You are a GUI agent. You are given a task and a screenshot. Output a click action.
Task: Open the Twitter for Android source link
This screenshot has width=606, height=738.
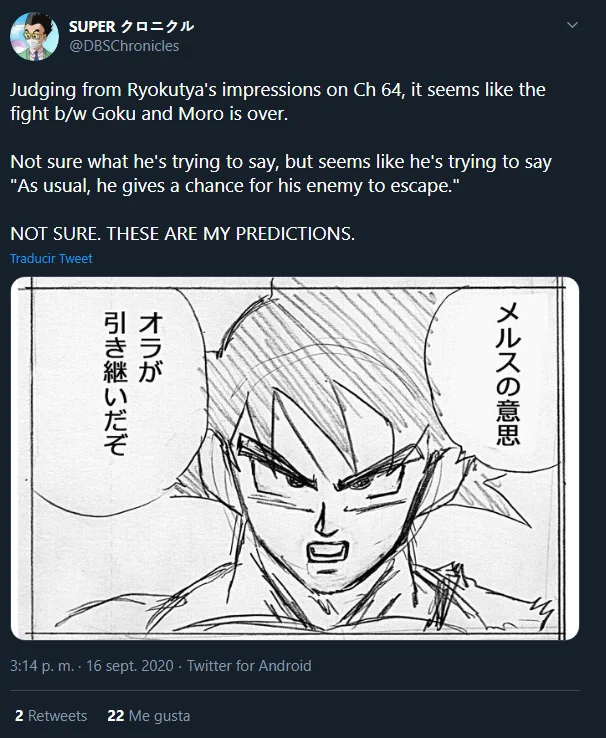[x=249, y=666]
